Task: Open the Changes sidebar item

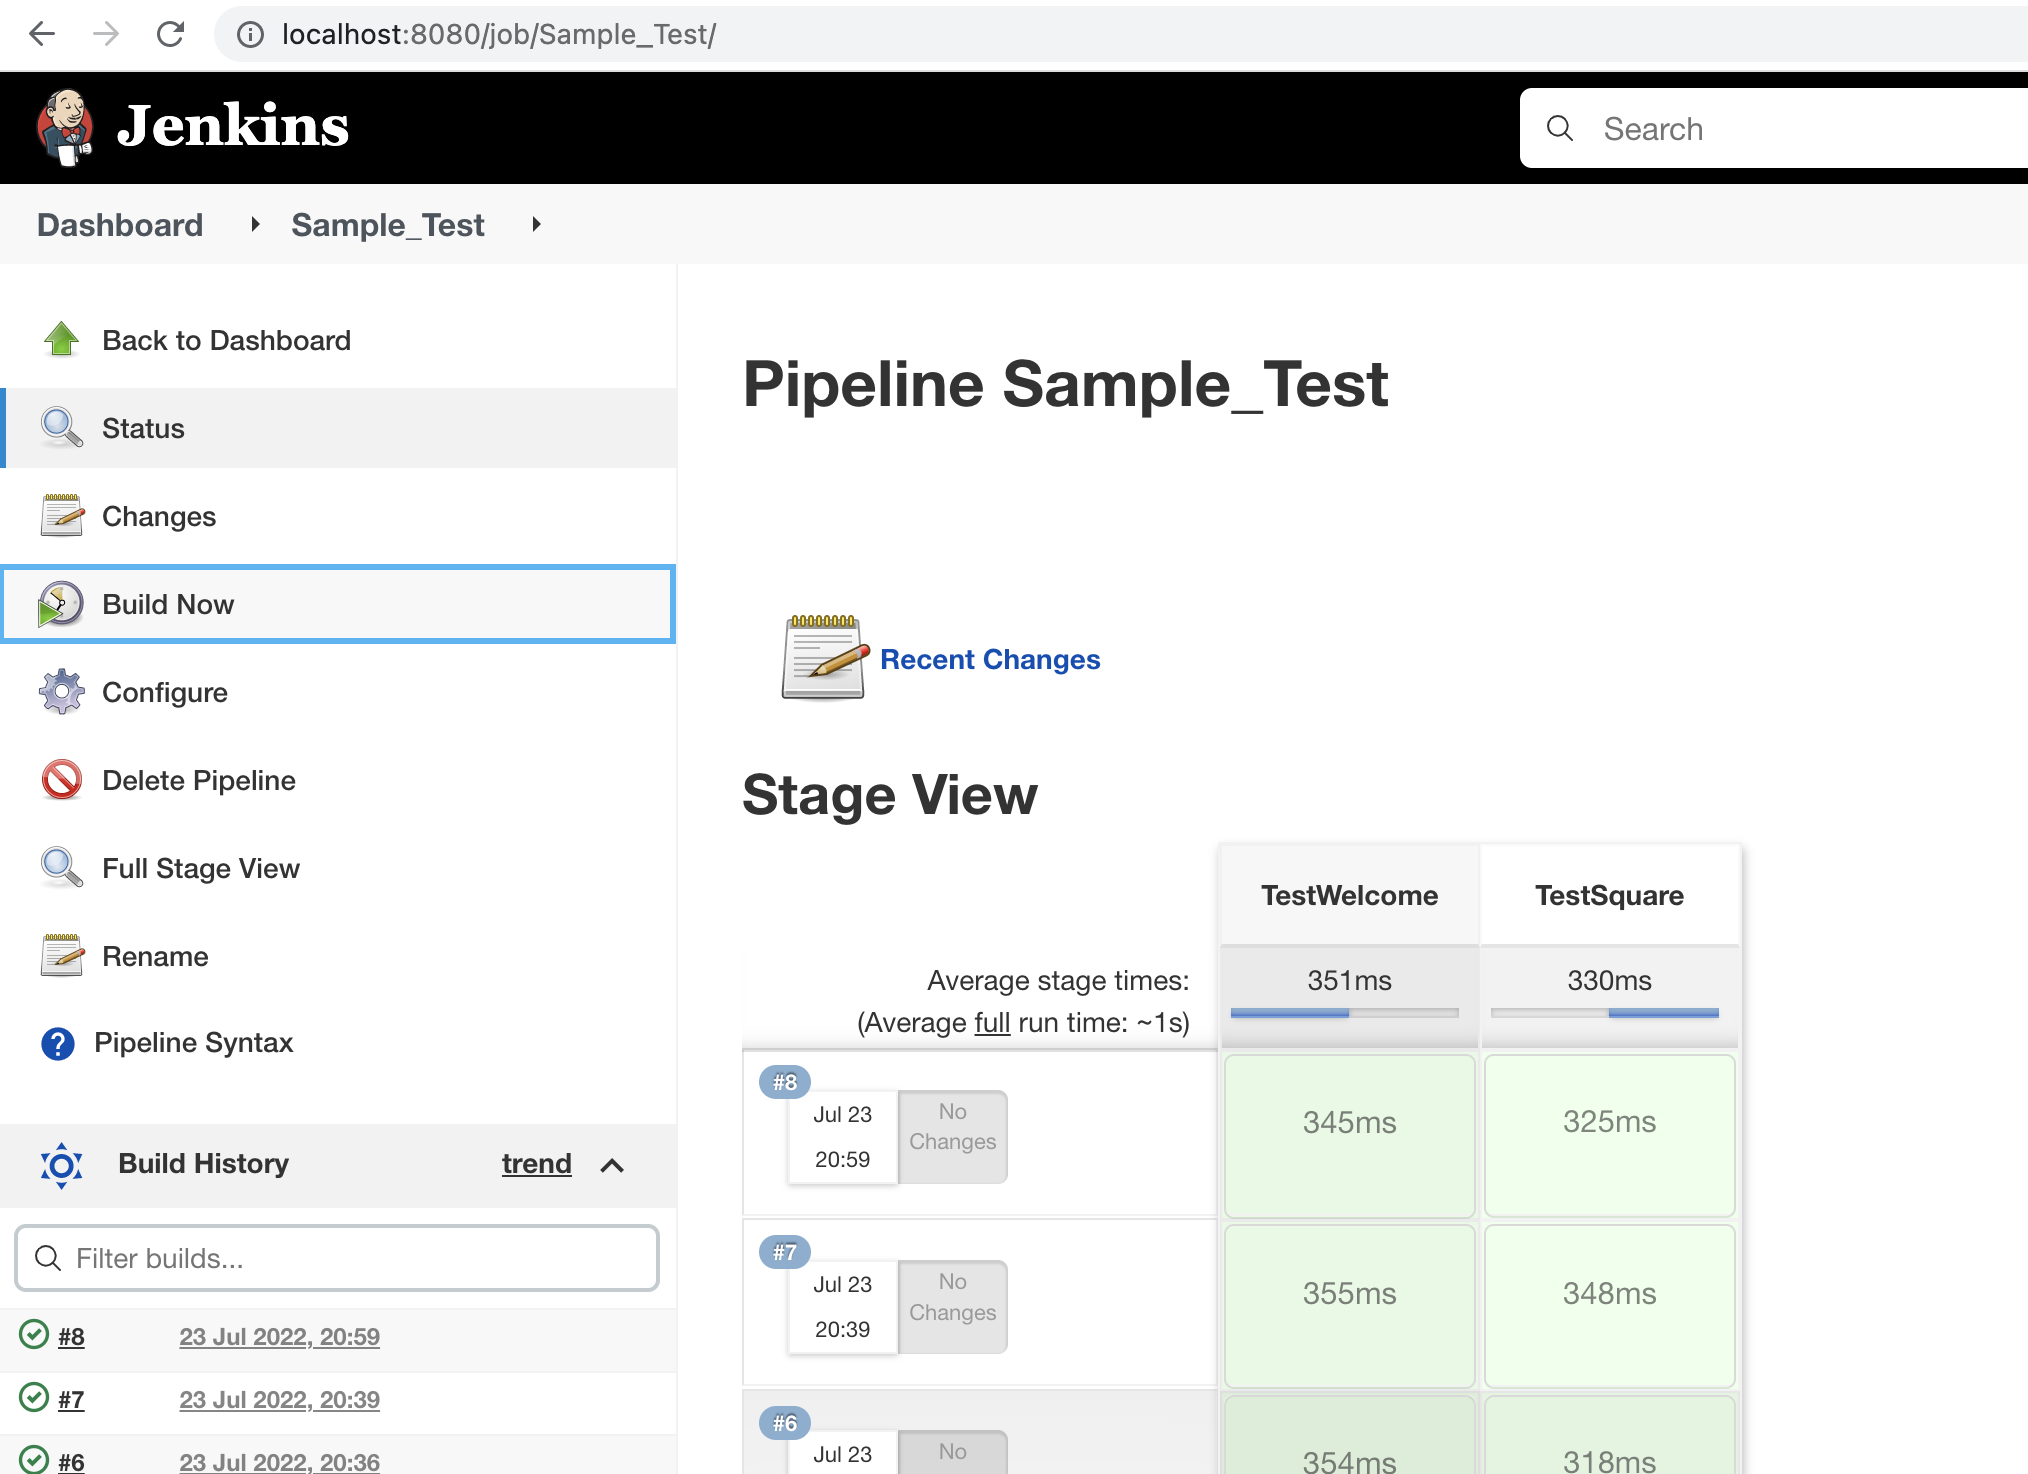Action: click(x=159, y=516)
